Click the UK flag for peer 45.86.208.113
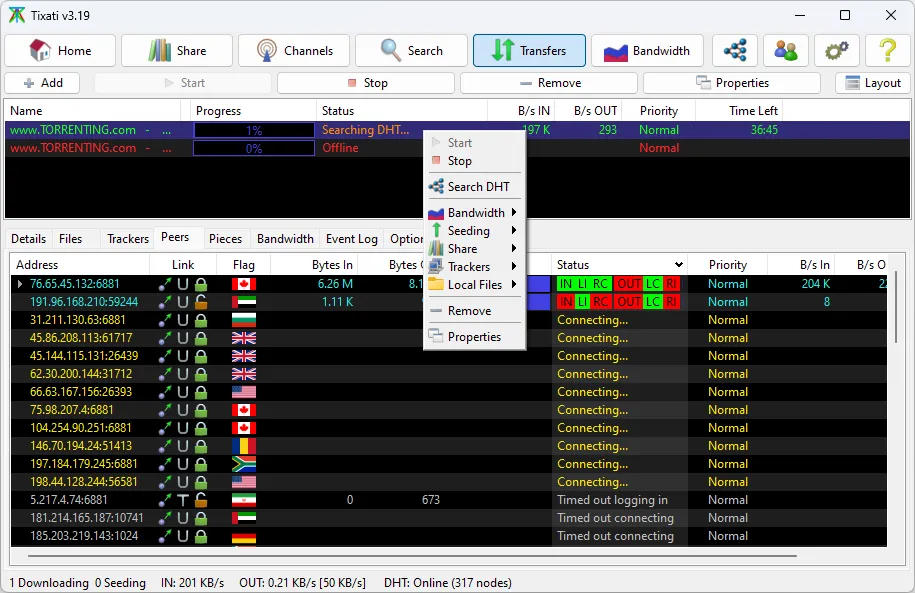 click(x=244, y=338)
